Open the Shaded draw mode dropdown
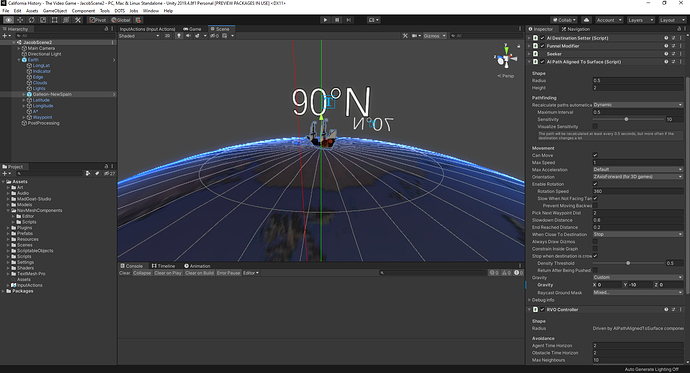 139,36
